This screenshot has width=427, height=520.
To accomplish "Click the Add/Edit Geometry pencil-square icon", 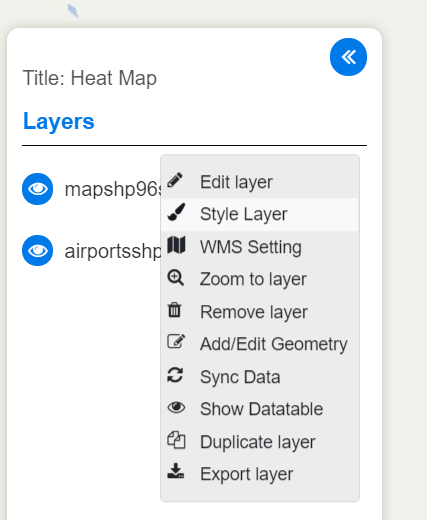I will (176, 341).
